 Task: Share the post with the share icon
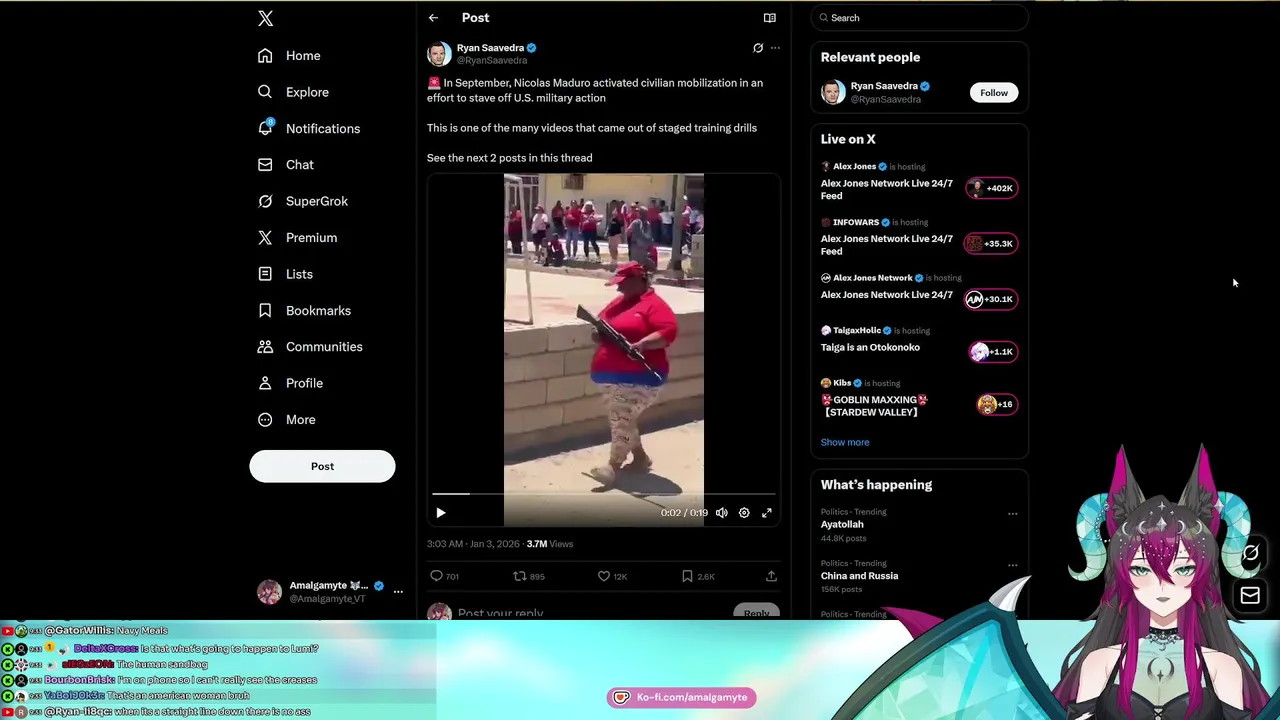coord(771,576)
